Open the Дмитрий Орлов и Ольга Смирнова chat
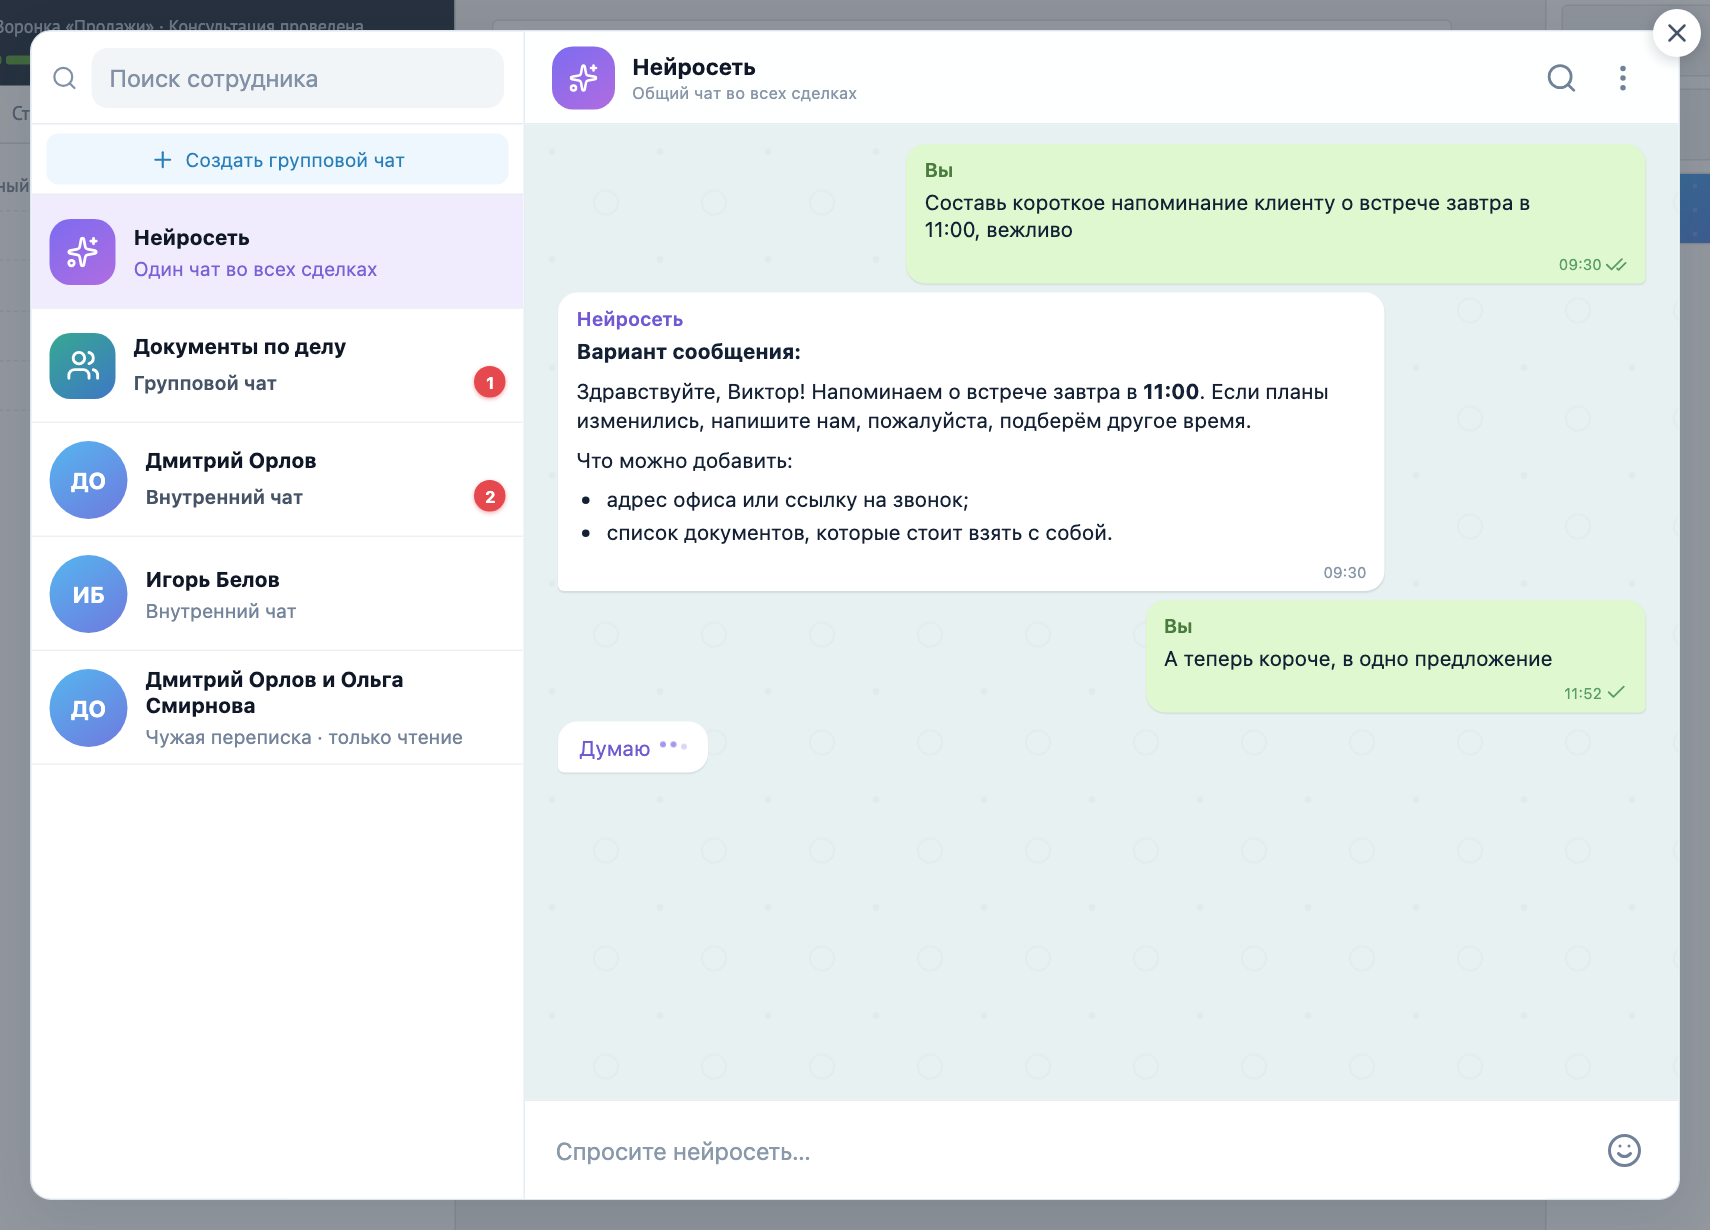Screen dimensions: 1710x1230 [277, 708]
